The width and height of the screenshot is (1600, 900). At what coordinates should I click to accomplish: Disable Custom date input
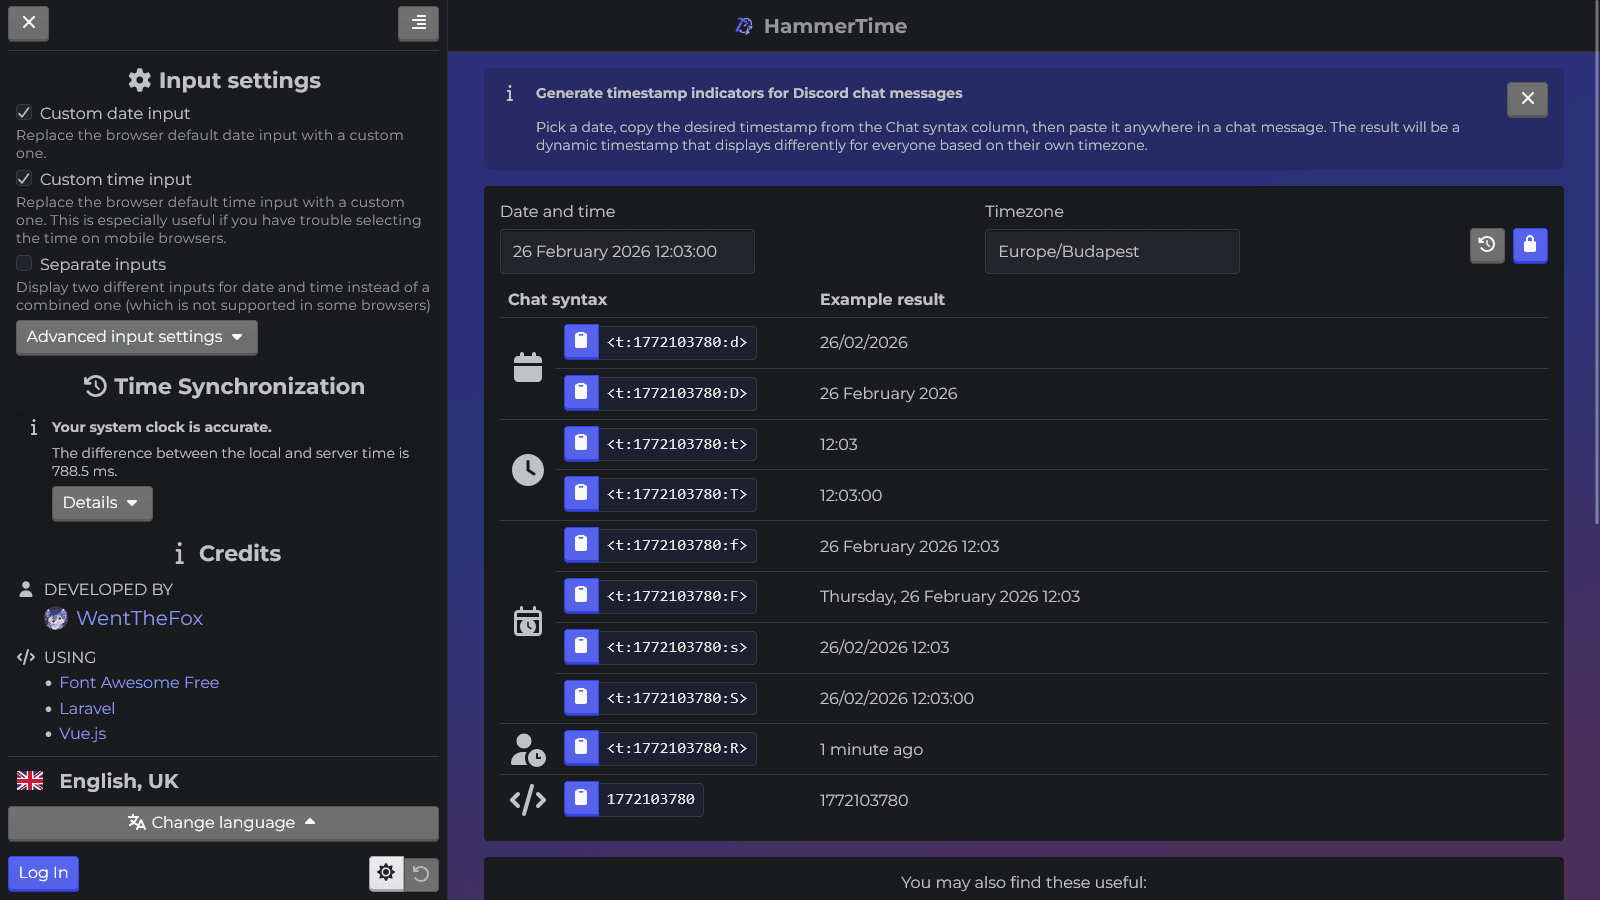click(23, 112)
